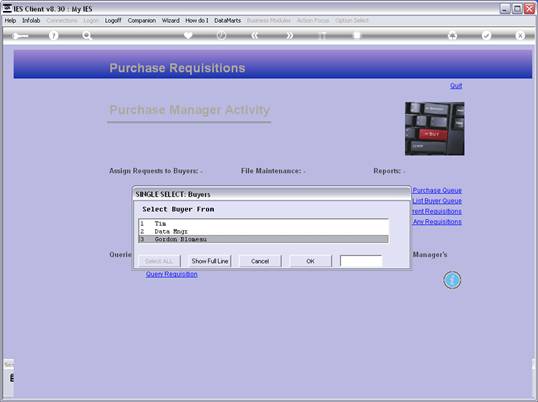538x402 pixels.
Task: Select Data Mngr in buyers list
Action: pyautogui.click(x=263, y=232)
